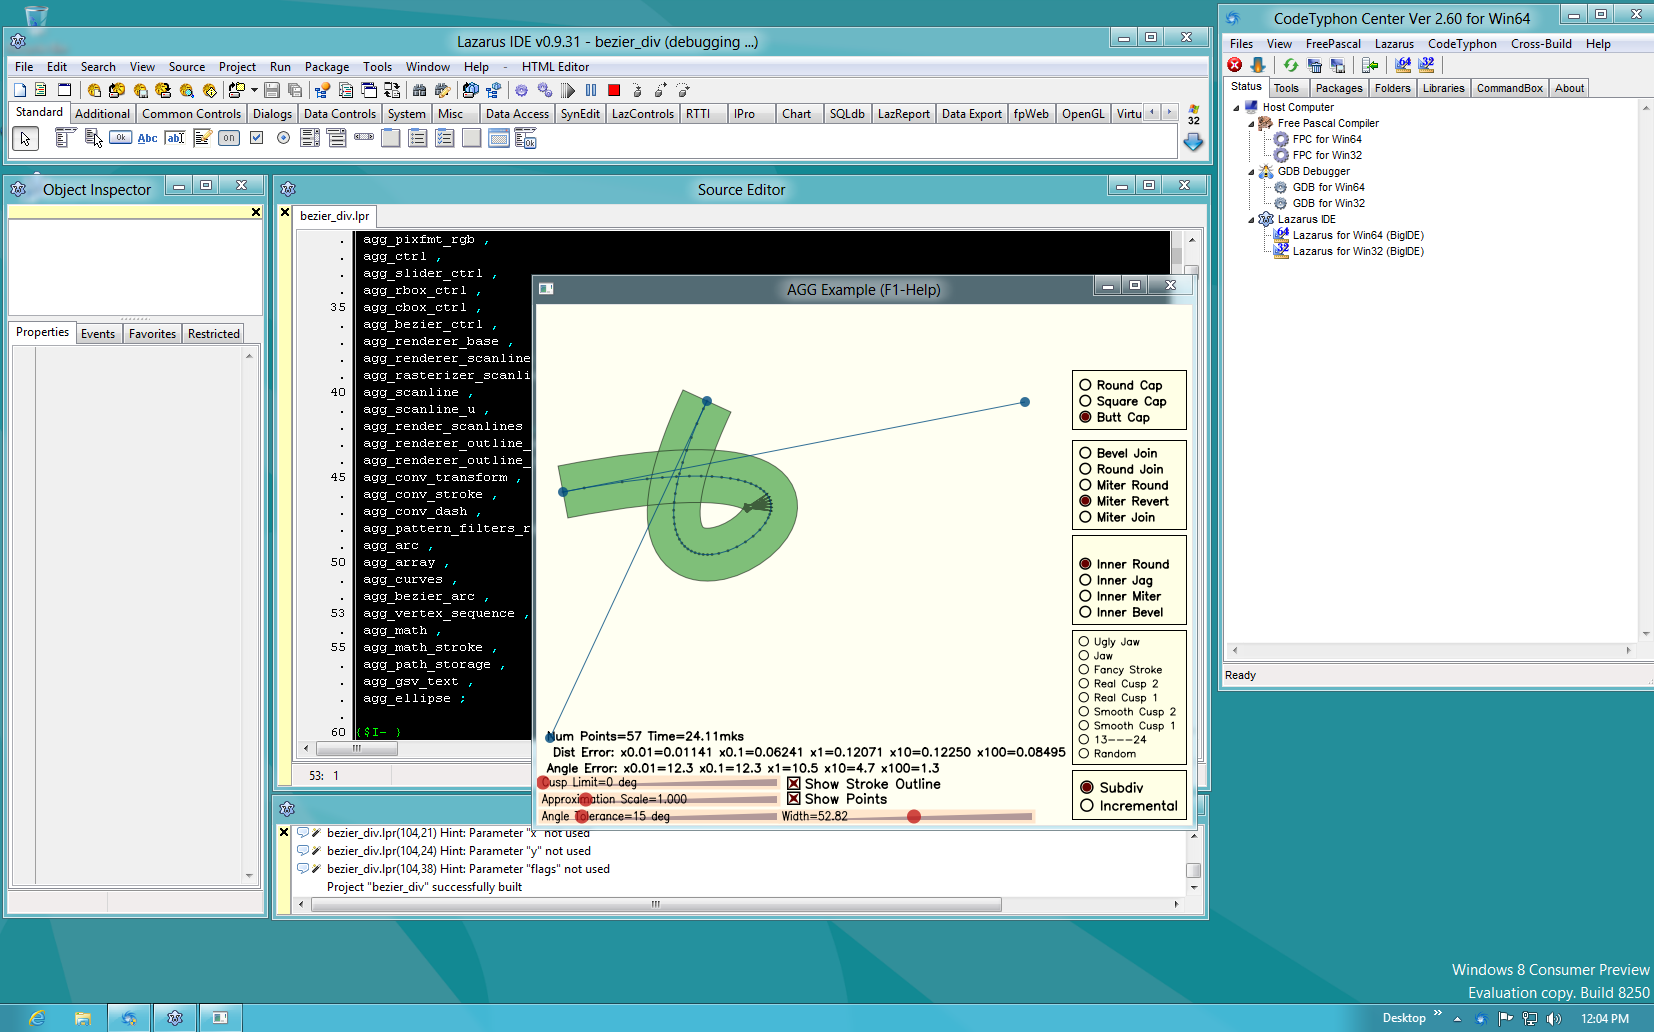Click the Save file floppy icon

[x=272, y=91]
